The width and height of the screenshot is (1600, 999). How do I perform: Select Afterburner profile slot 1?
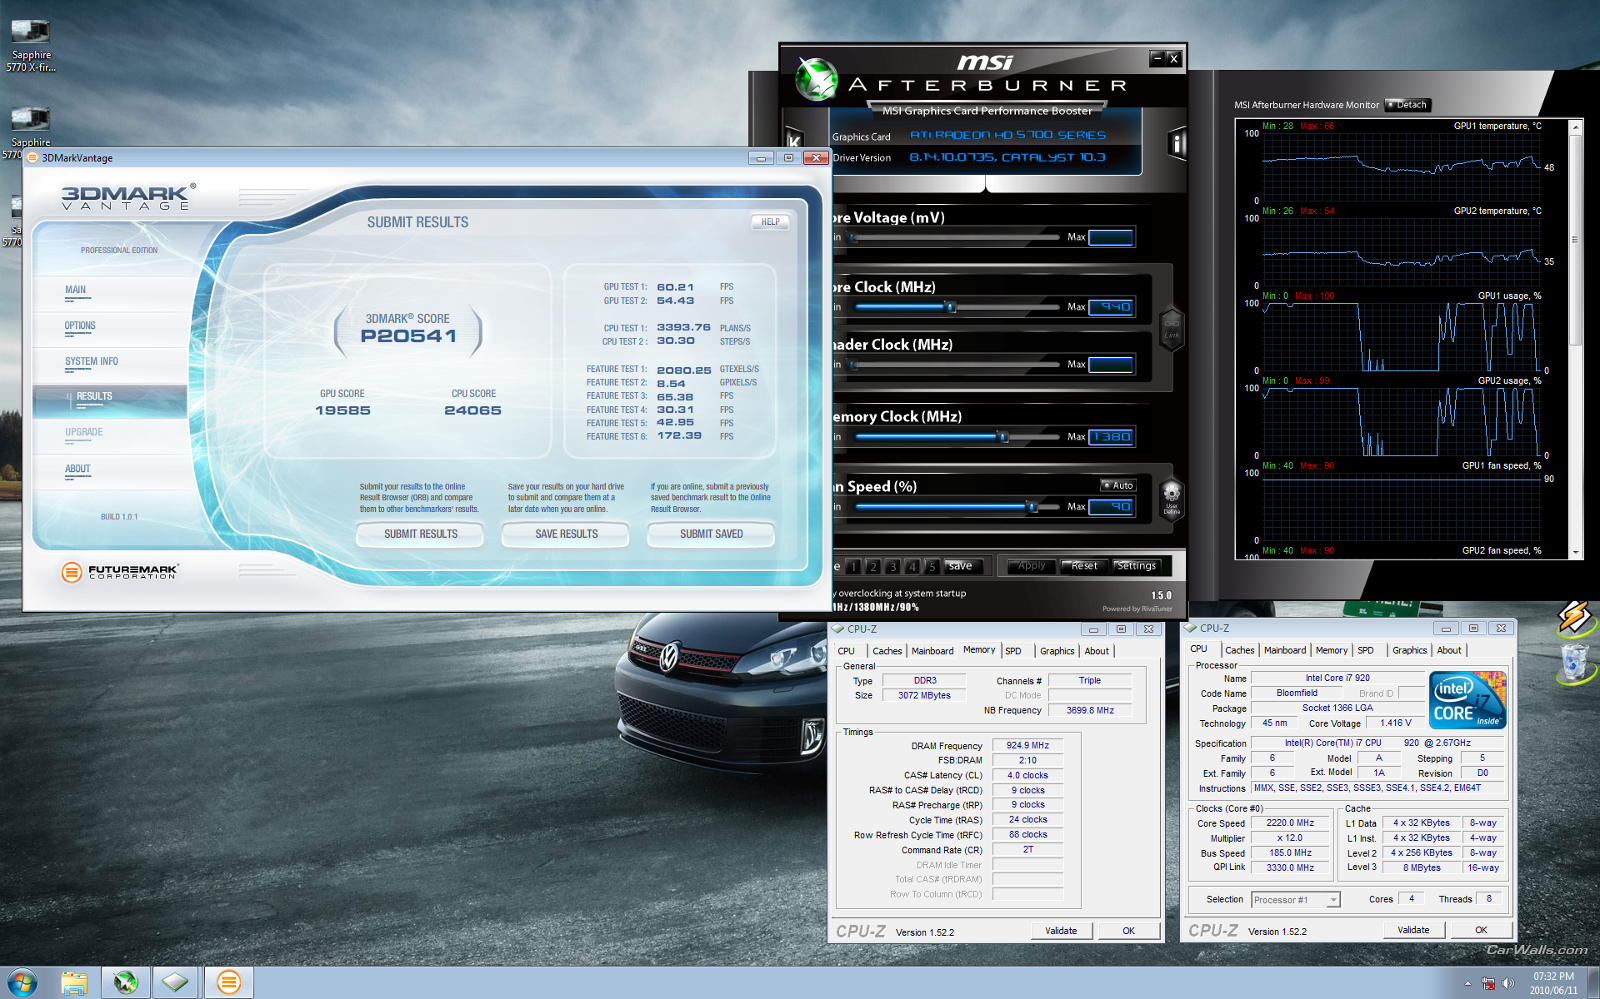pyautogui.click(x=853, y=566)
